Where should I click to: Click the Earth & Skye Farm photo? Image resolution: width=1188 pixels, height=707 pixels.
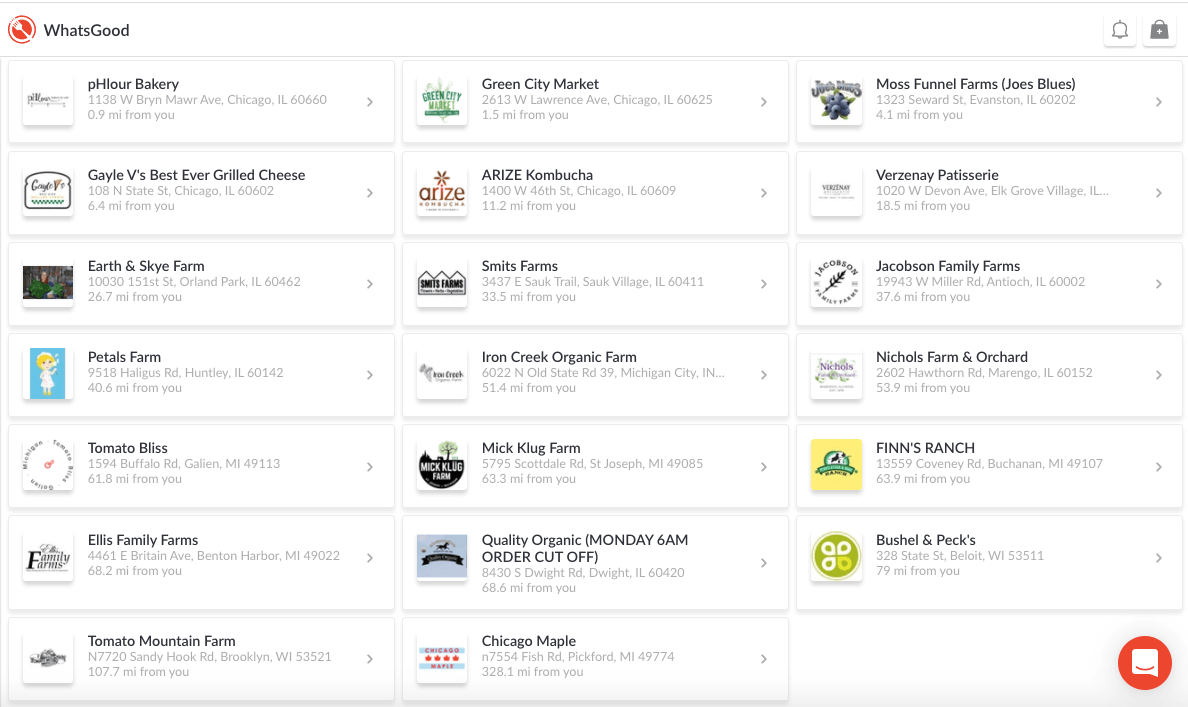48,282
